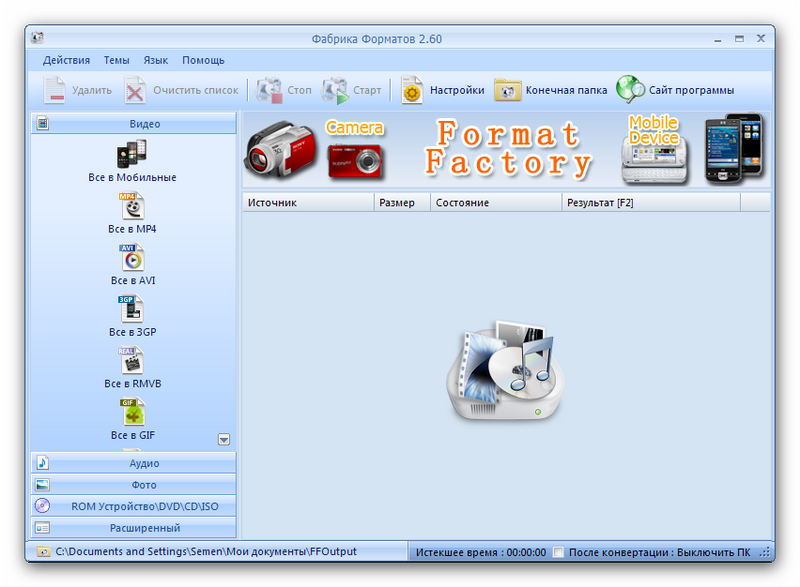Click the Mobile Device banner text
This screenshot has width=800, height=587.
[x=654, y=130]
